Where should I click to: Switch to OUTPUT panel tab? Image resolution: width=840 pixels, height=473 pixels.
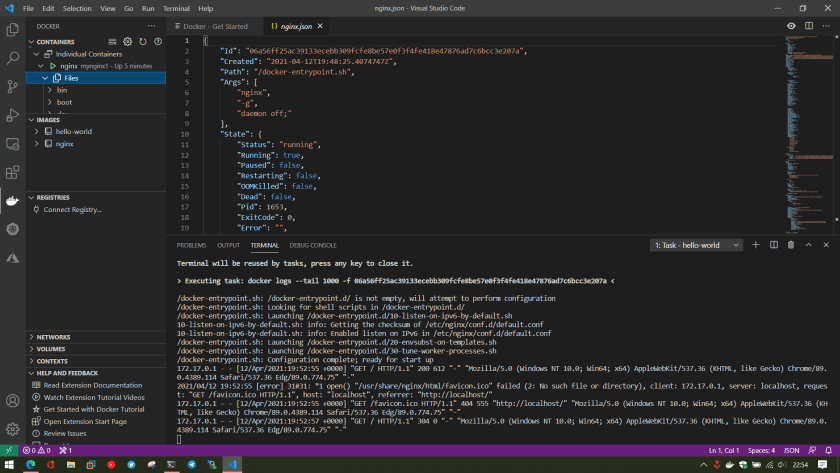[x=228, y=245]
